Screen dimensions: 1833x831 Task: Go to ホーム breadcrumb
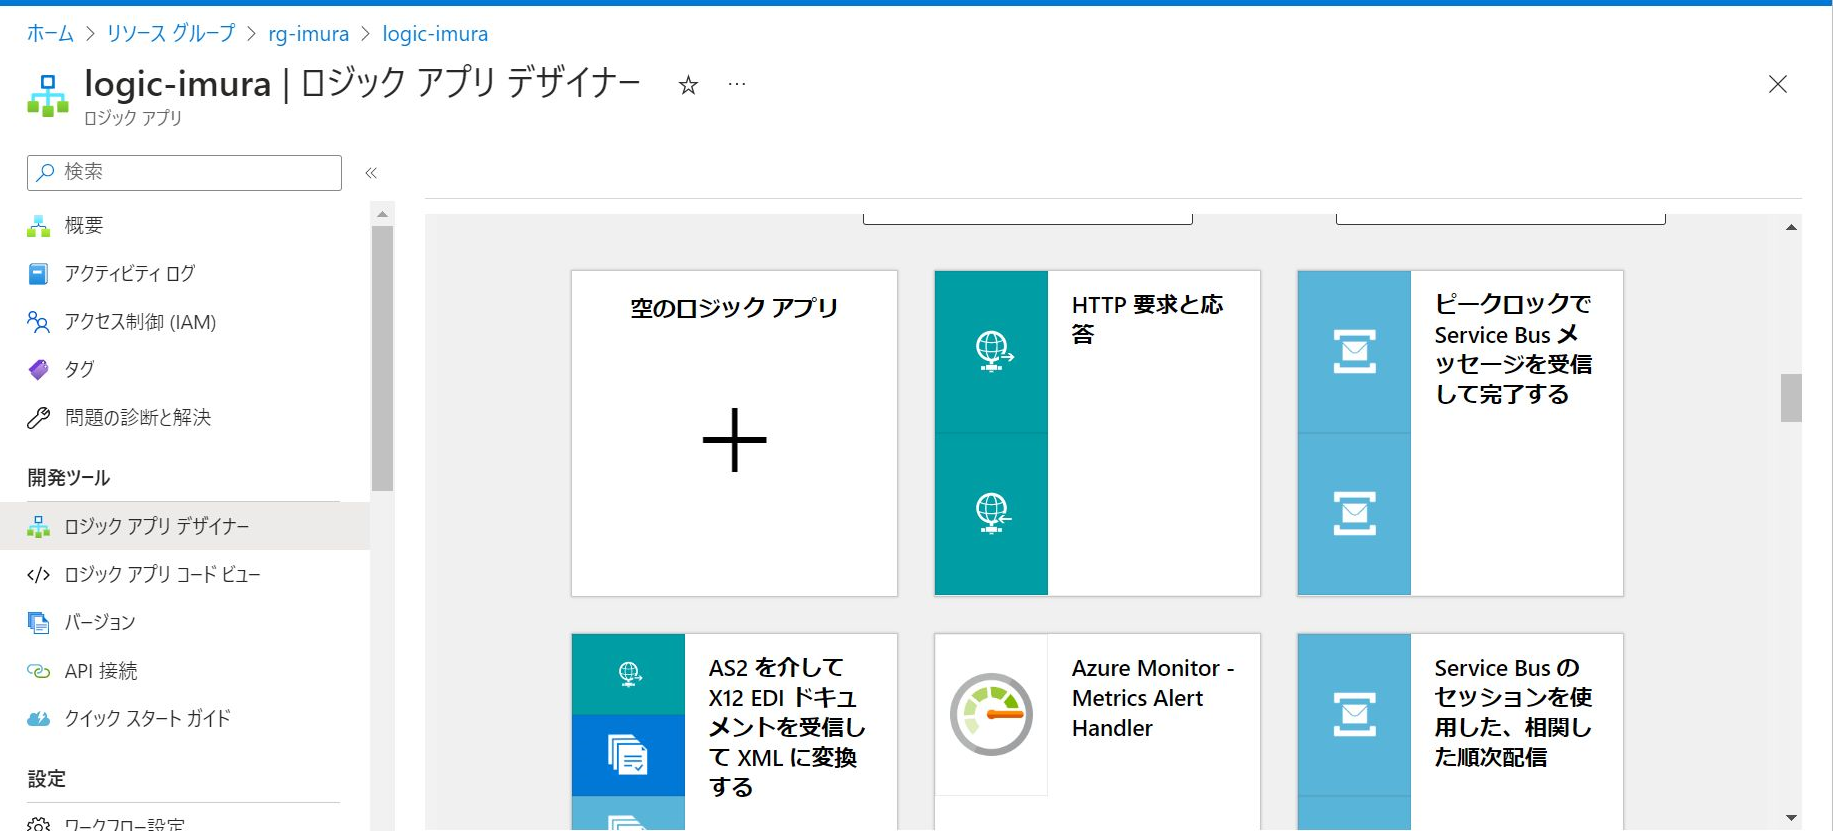[x=50, y=34]
